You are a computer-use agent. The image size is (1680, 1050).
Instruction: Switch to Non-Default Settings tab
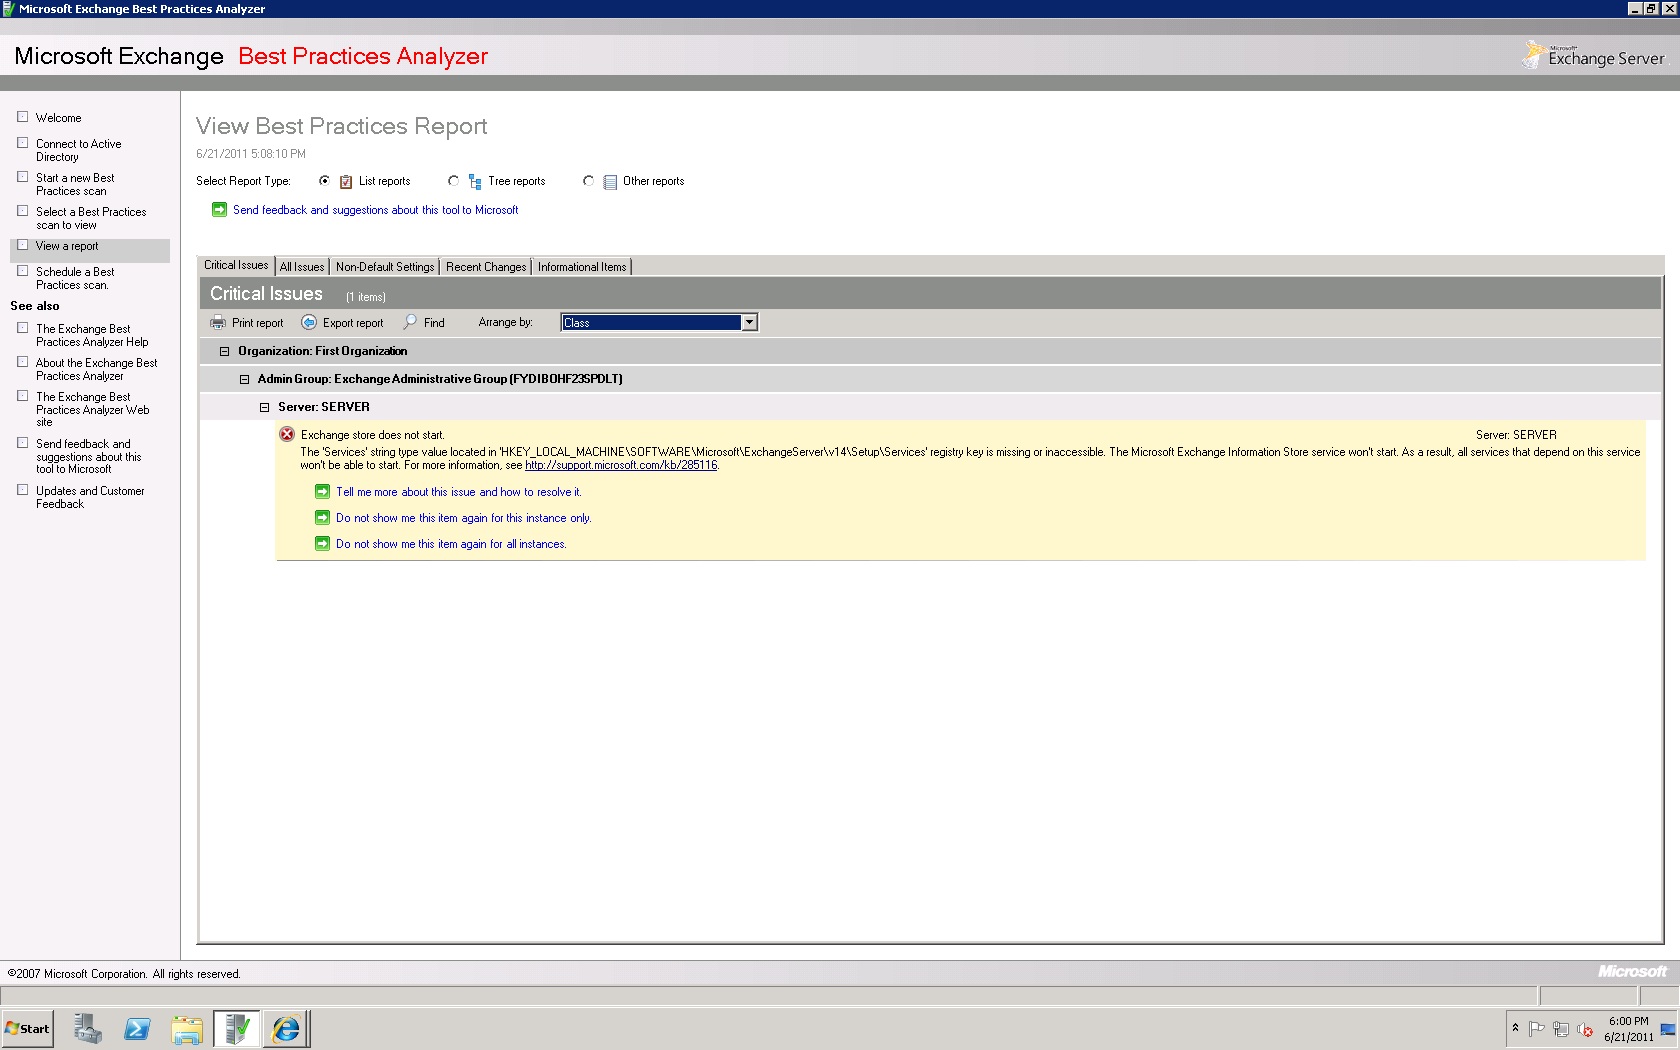pyautogui.click(x=385, y=267)
